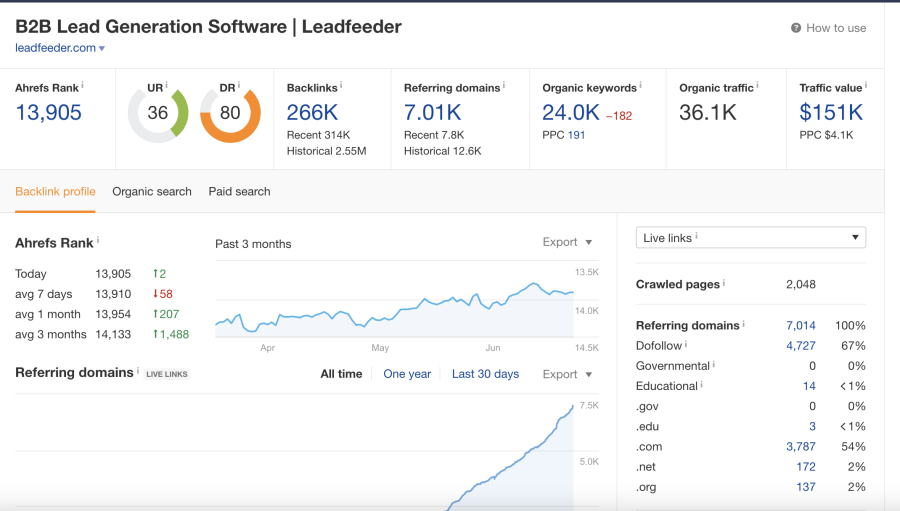Click info icon next to Ahrefs Rank header
This screenshot has height=511, width=900.
tap(82, 85)
